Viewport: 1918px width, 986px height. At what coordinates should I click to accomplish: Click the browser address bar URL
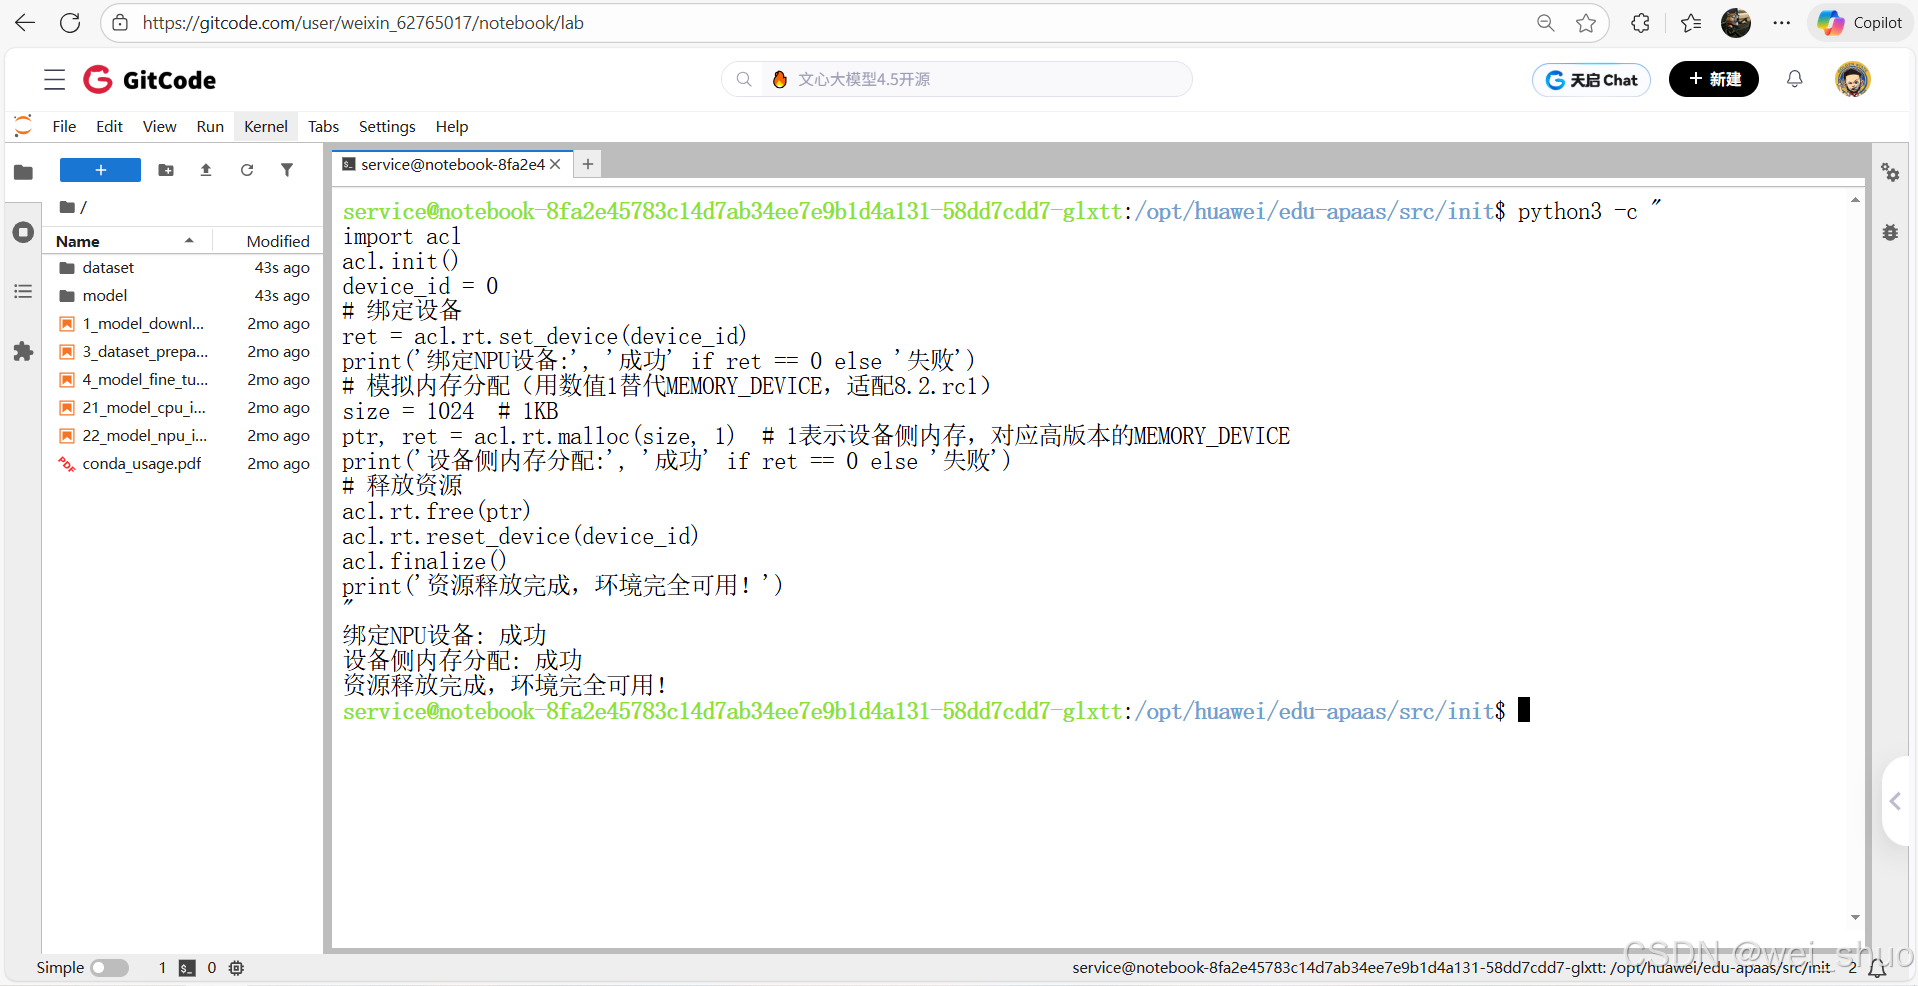pyautogui.click(x=363, y=22)
